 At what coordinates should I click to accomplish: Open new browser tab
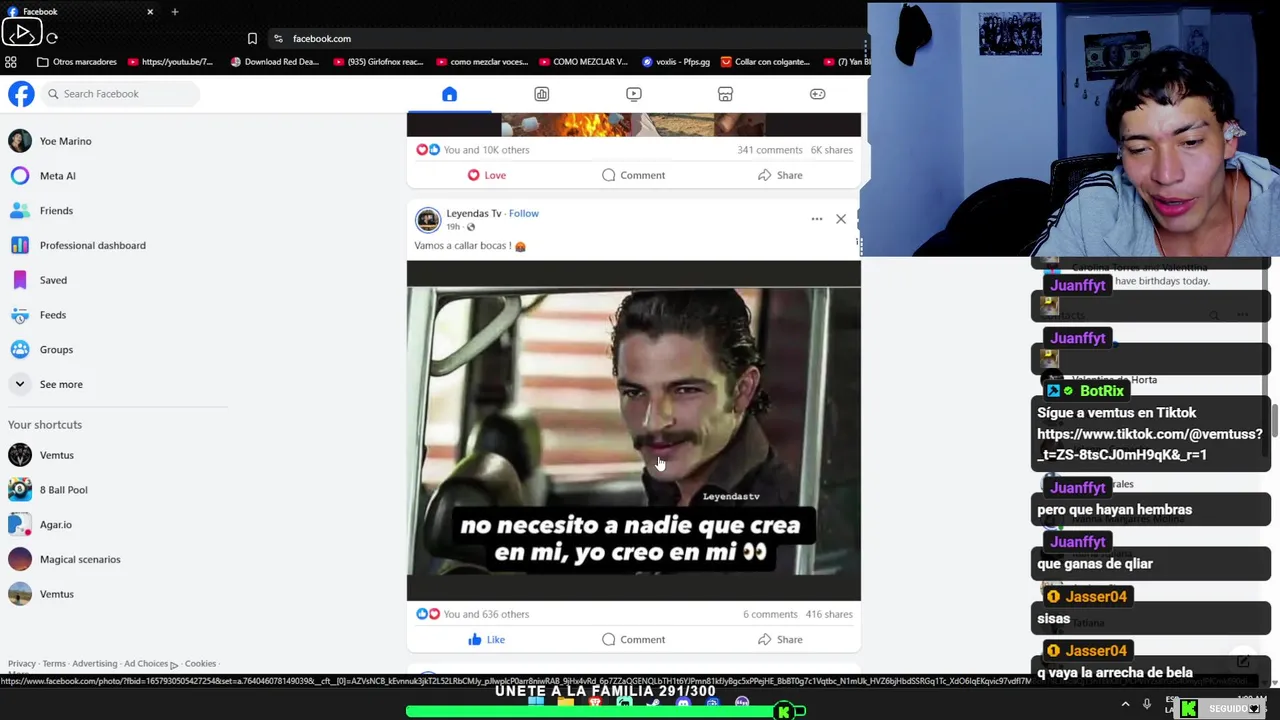174,12
